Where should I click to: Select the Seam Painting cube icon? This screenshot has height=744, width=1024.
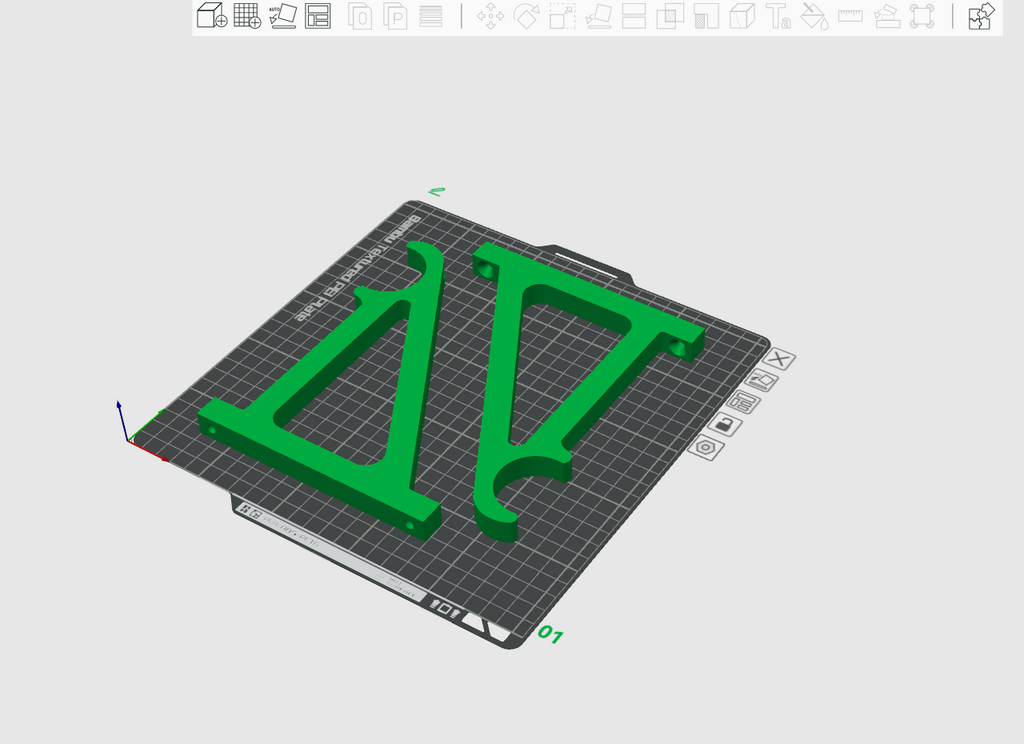pyautogui.click(x=742, y=16)
